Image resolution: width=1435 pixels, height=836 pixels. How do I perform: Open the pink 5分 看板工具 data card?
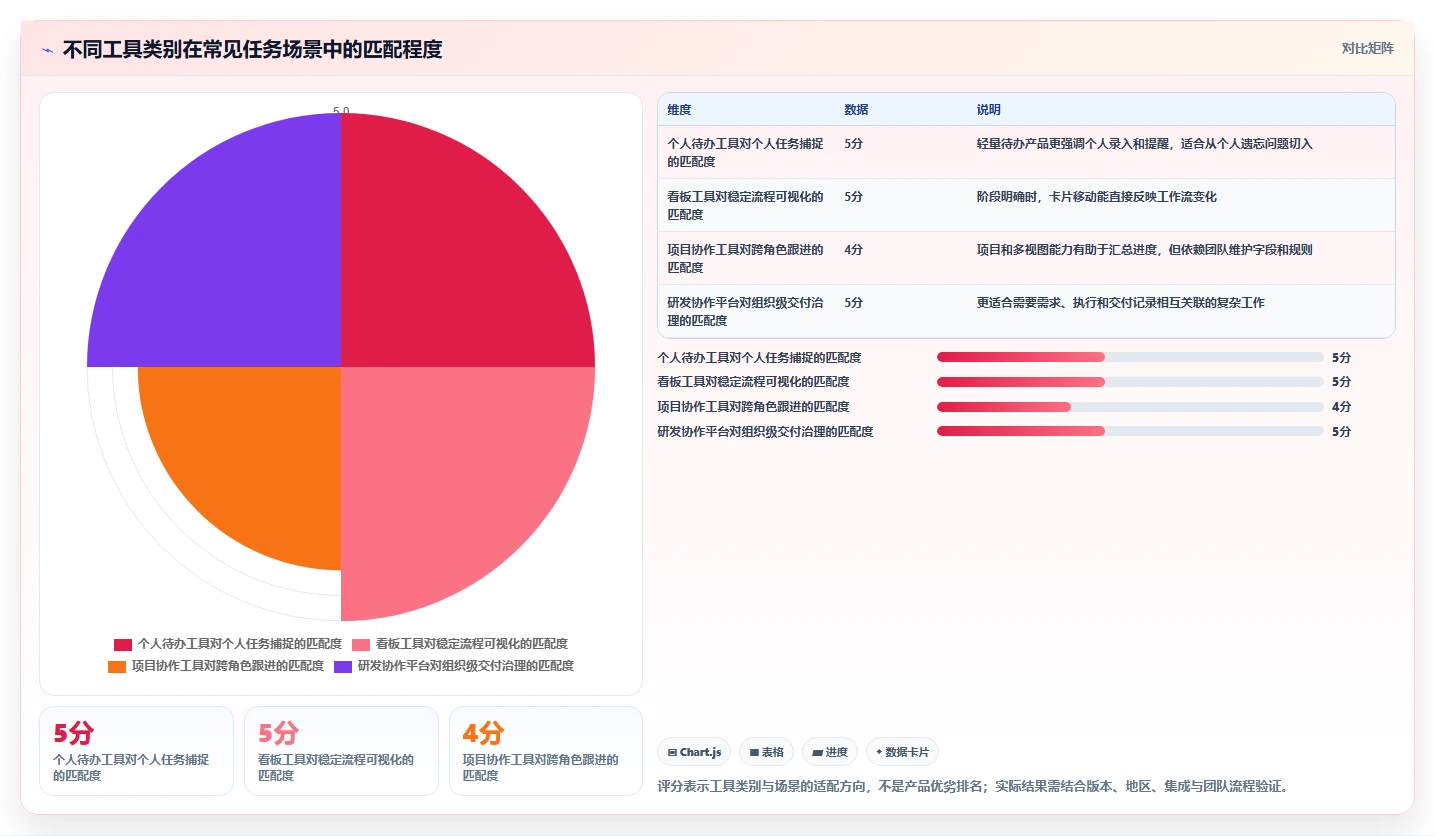(341, 751)
